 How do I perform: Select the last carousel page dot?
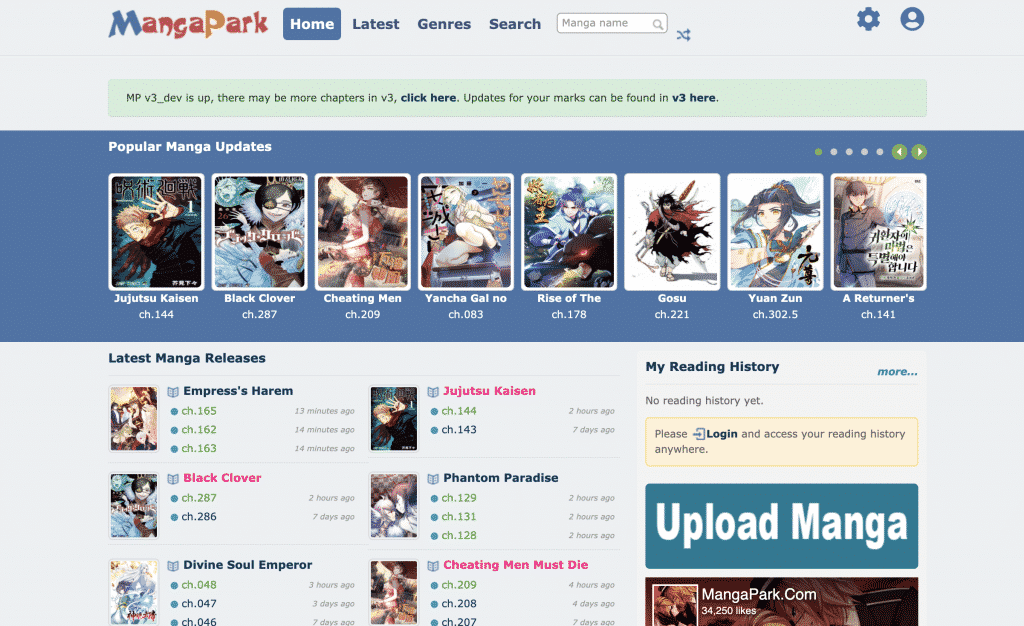[882, 152]
